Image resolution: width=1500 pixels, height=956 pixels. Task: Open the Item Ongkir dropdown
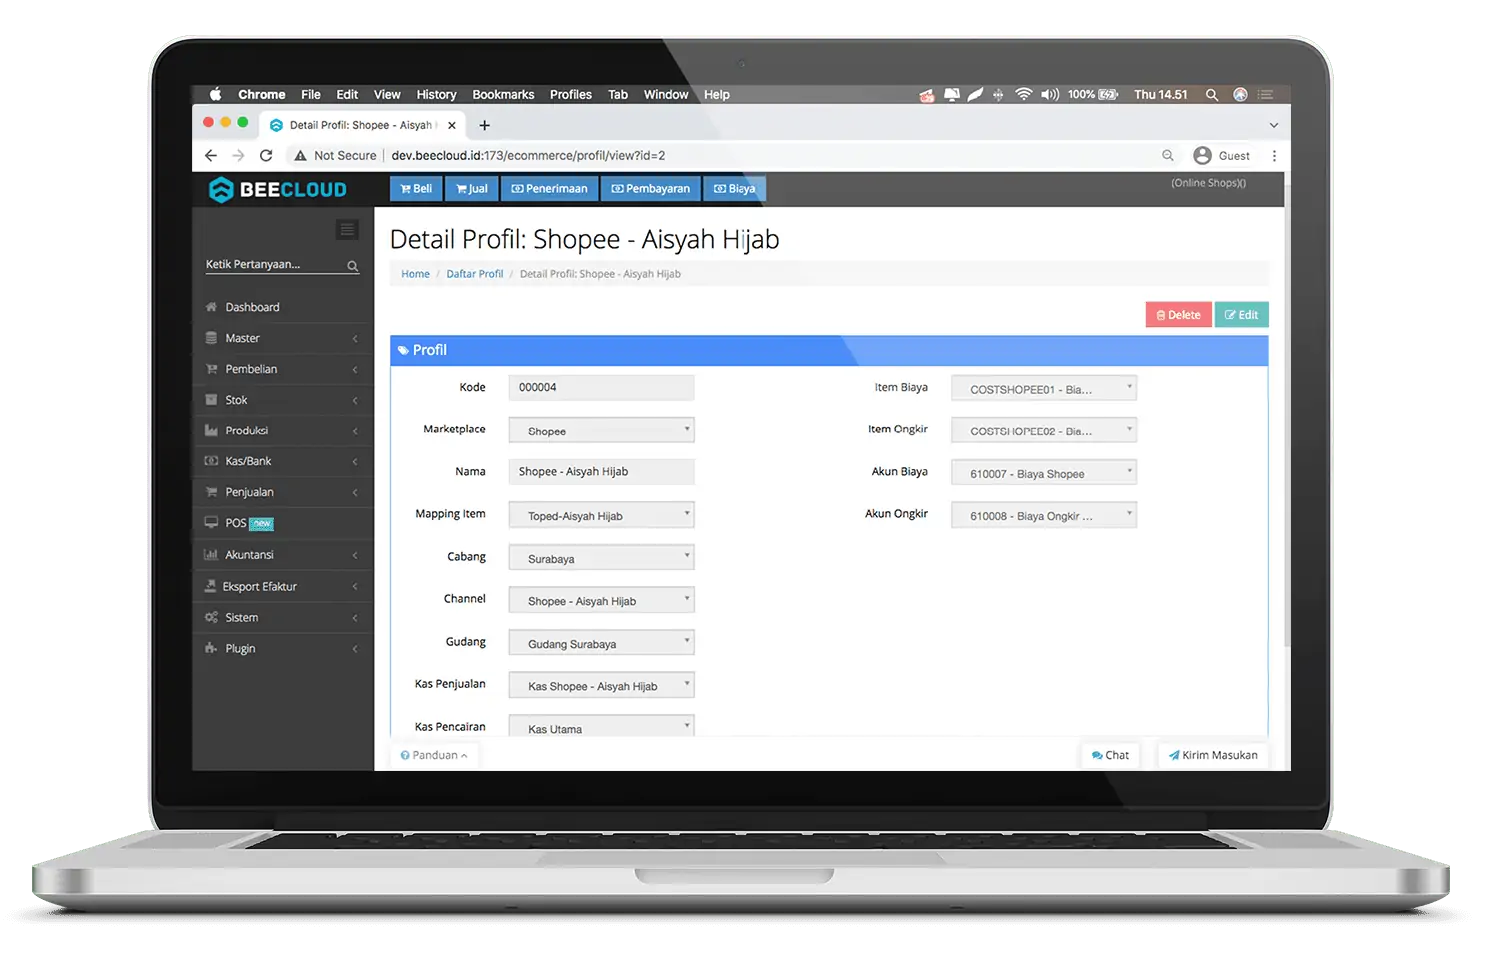tap(1043, 430)
